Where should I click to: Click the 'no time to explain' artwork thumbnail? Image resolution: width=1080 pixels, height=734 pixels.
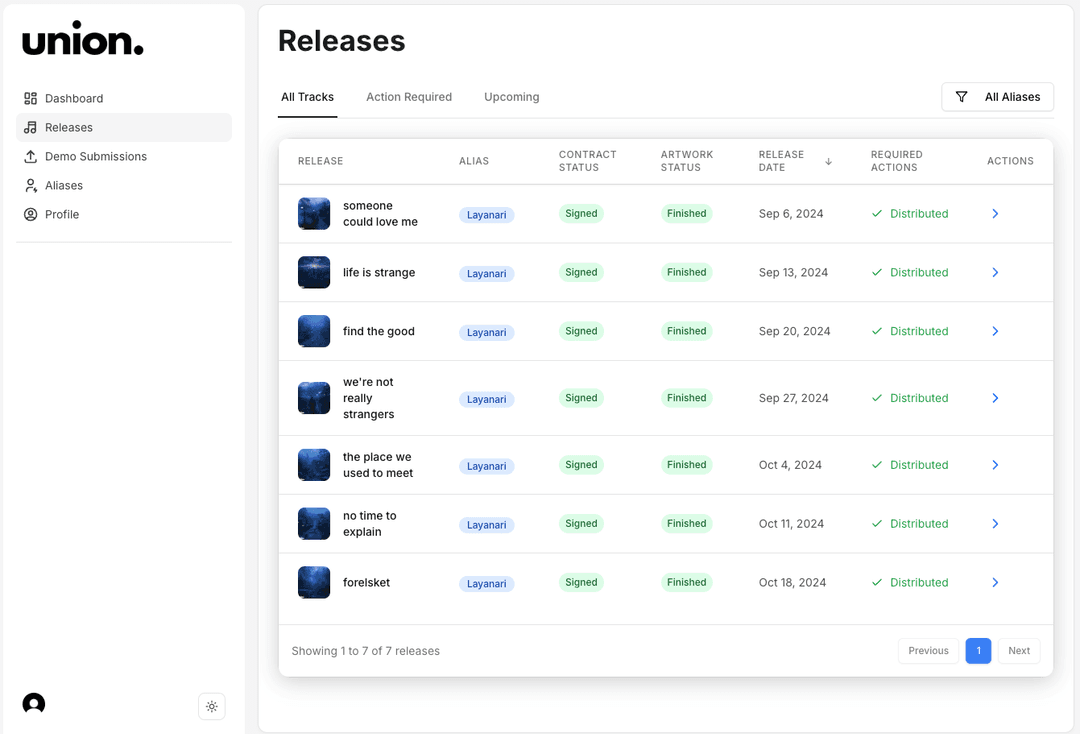pos(314,524)
